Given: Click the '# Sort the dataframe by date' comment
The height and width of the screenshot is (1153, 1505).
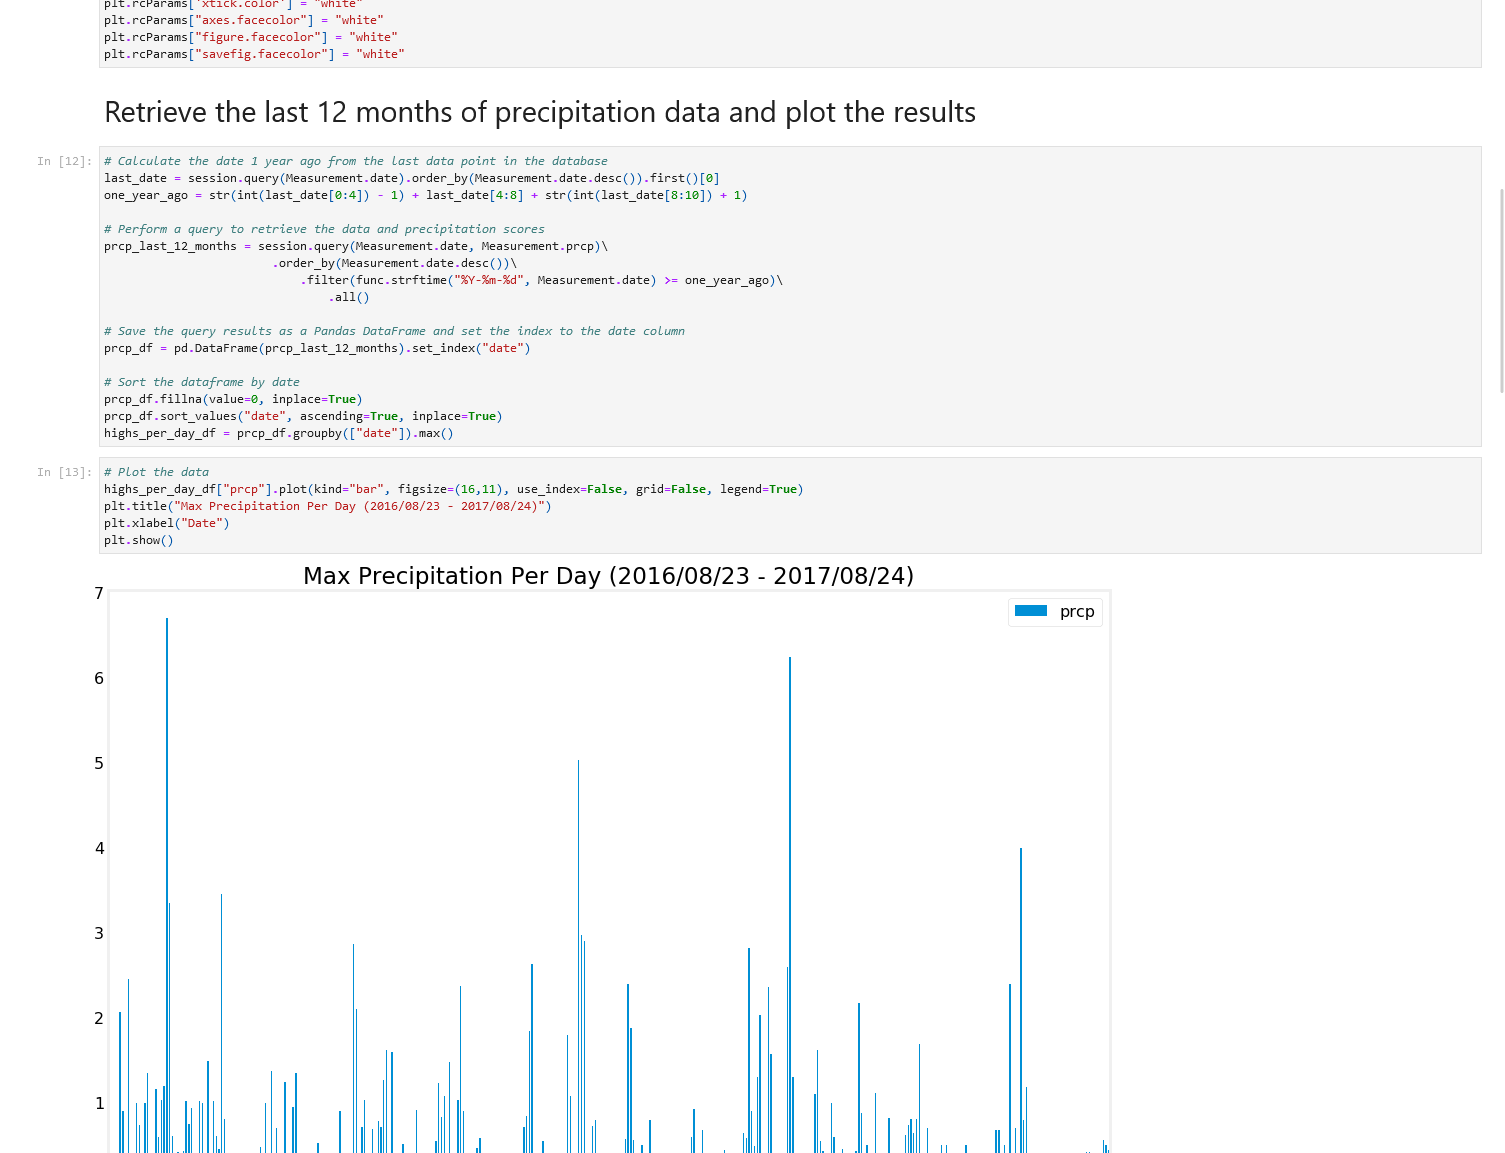Looking at the screenshot, I should click(202, 382).
